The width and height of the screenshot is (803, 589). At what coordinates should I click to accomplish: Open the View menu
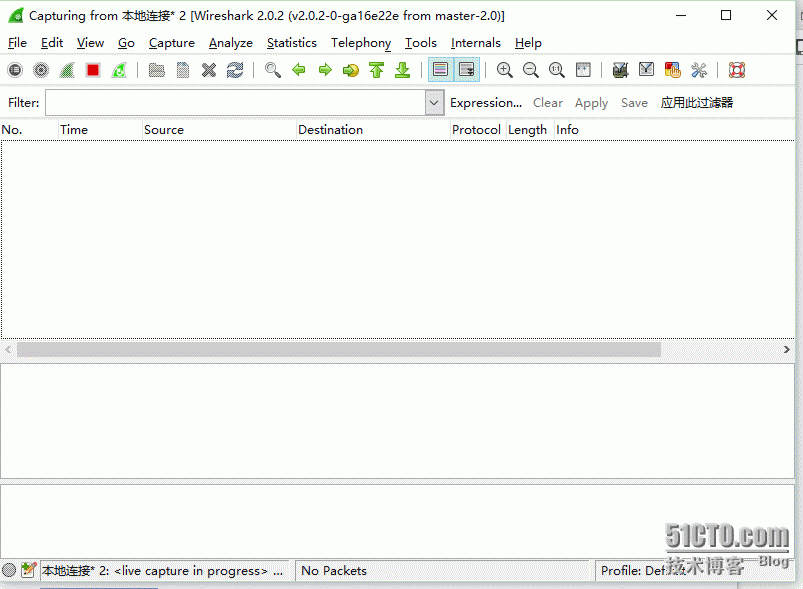coord(90,43)
